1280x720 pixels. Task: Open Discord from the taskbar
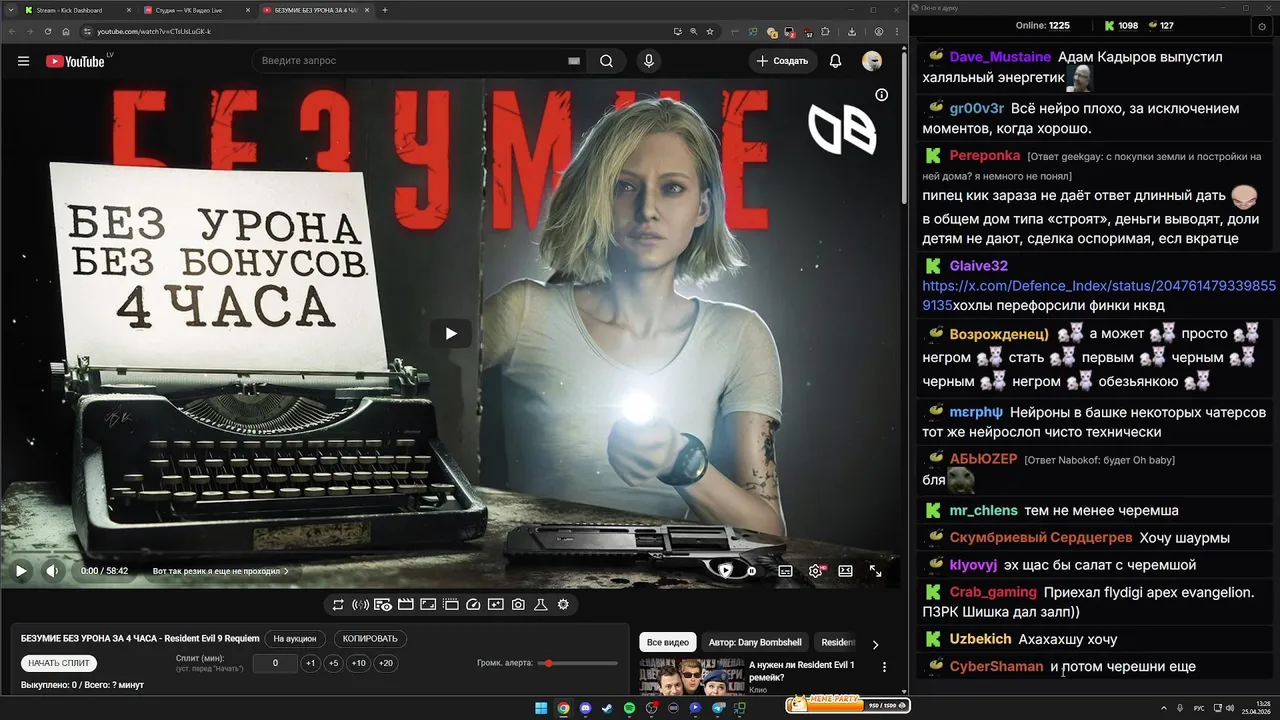click(585, 708)
